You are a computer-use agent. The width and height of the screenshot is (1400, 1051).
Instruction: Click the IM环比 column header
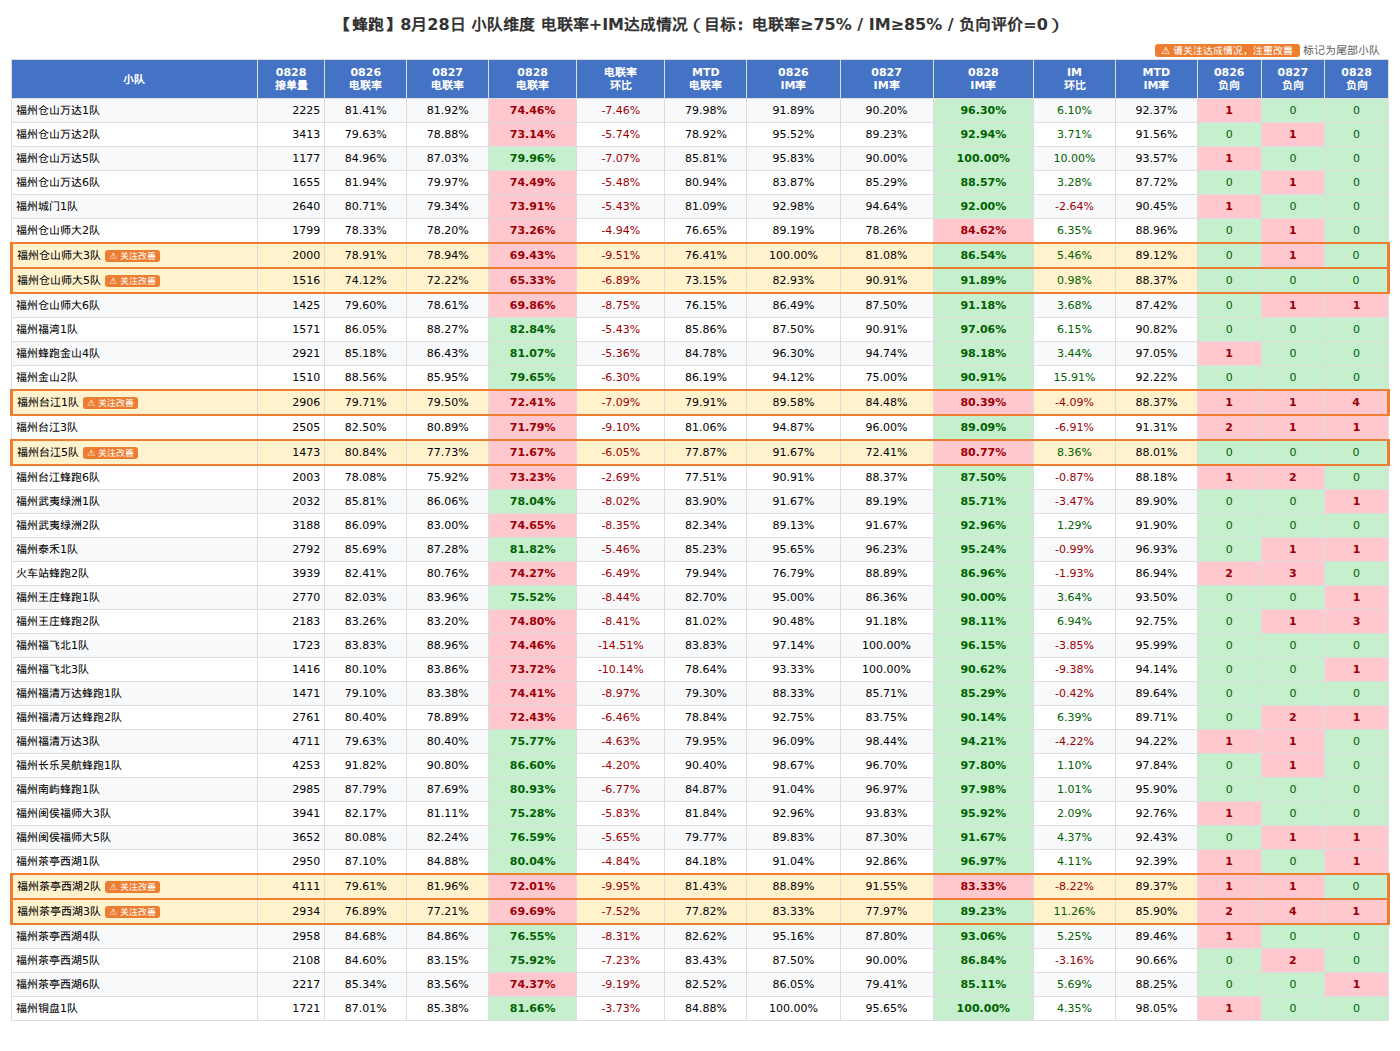(1074, 79)
